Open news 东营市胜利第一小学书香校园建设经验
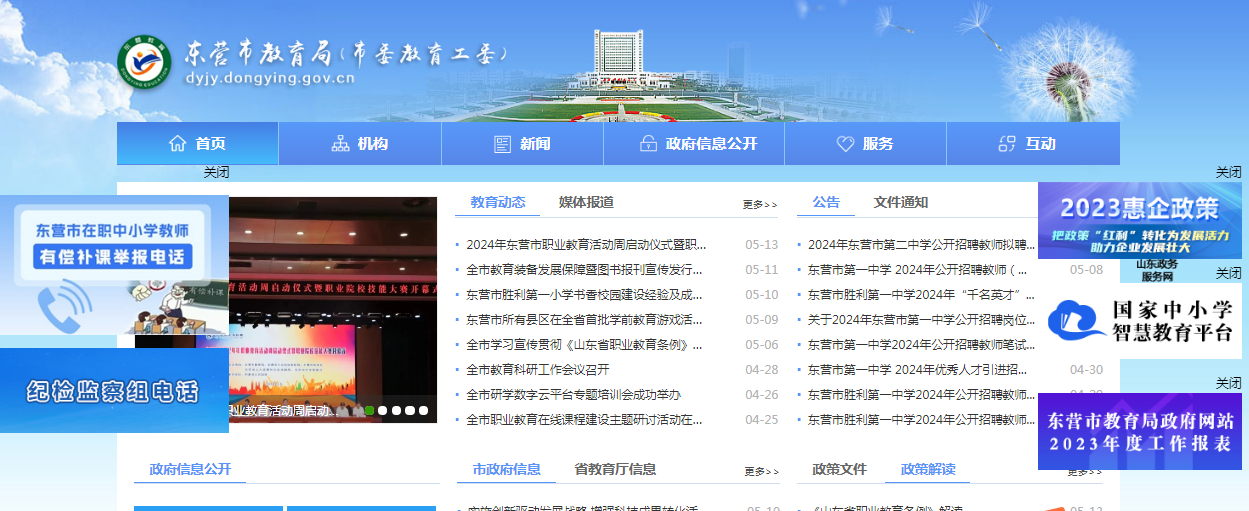The width and height of the screenshot is (1249, 511). pyautogui.click(x=584, y=295)
